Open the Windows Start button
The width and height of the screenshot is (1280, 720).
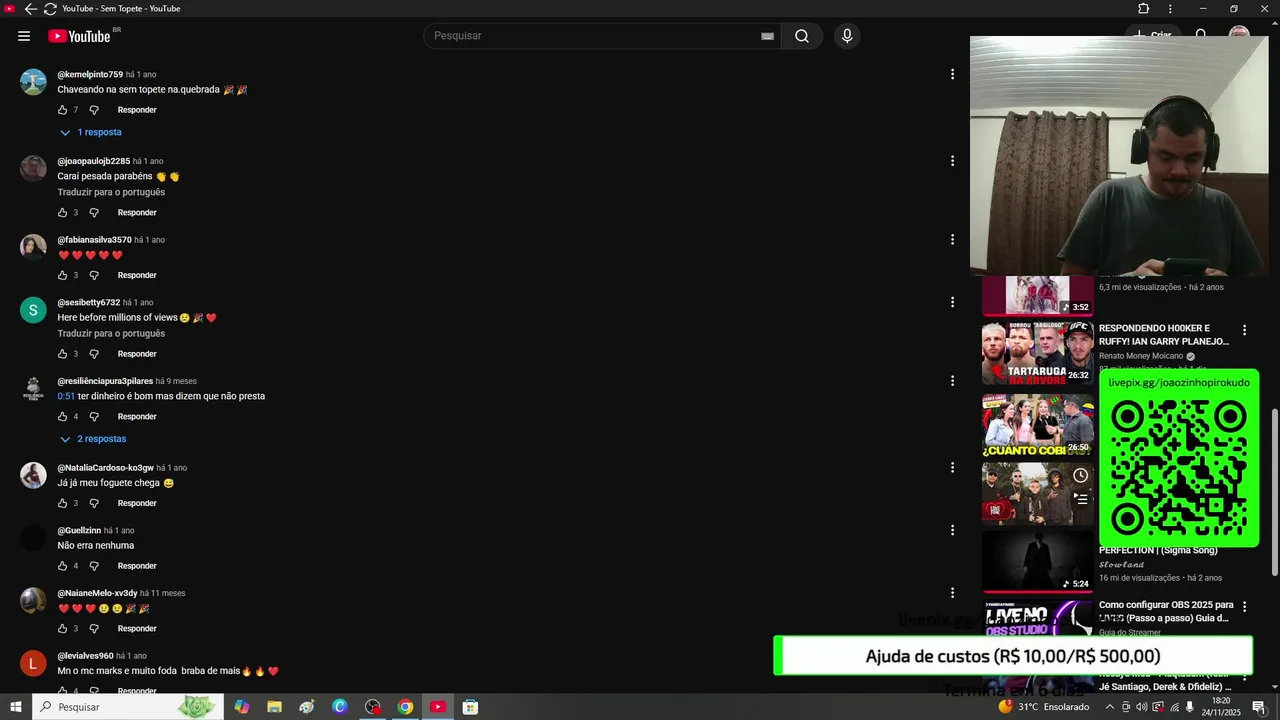point(16,707)
